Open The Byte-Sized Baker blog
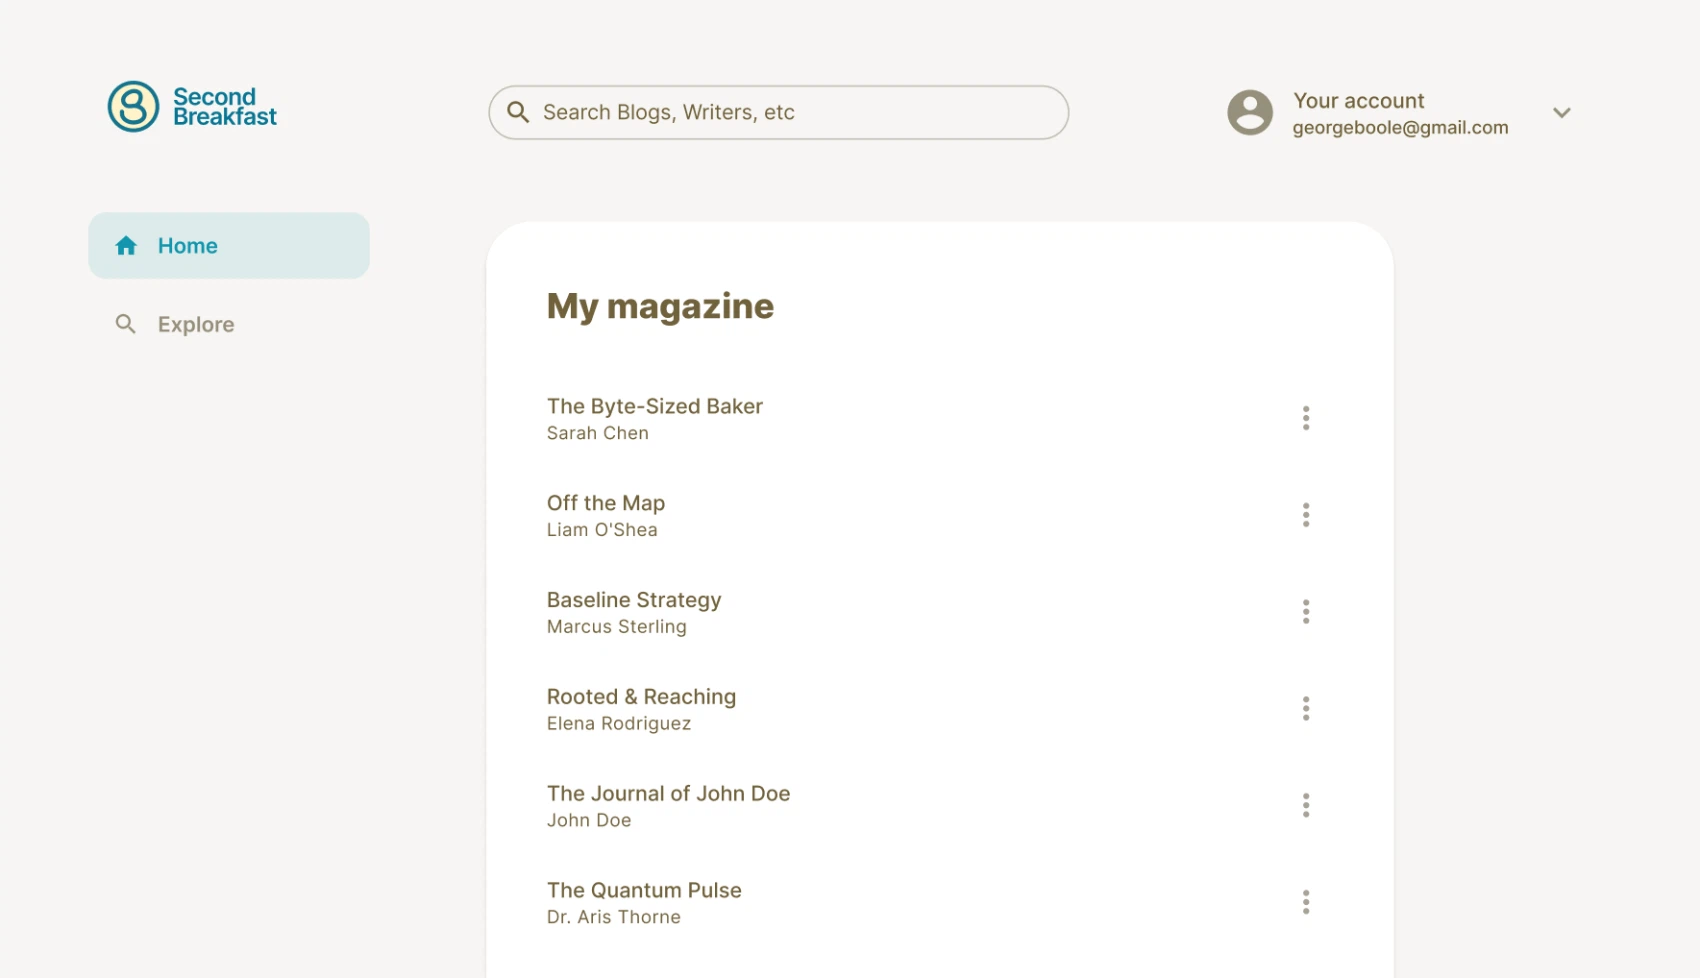This screenshot has height=978, width=1700. coord(654,407)
